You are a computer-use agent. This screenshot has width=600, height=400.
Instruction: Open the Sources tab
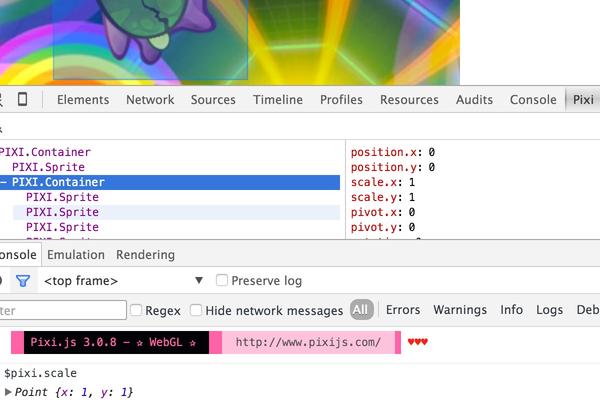pyautogui.click(x=213, y=100)
